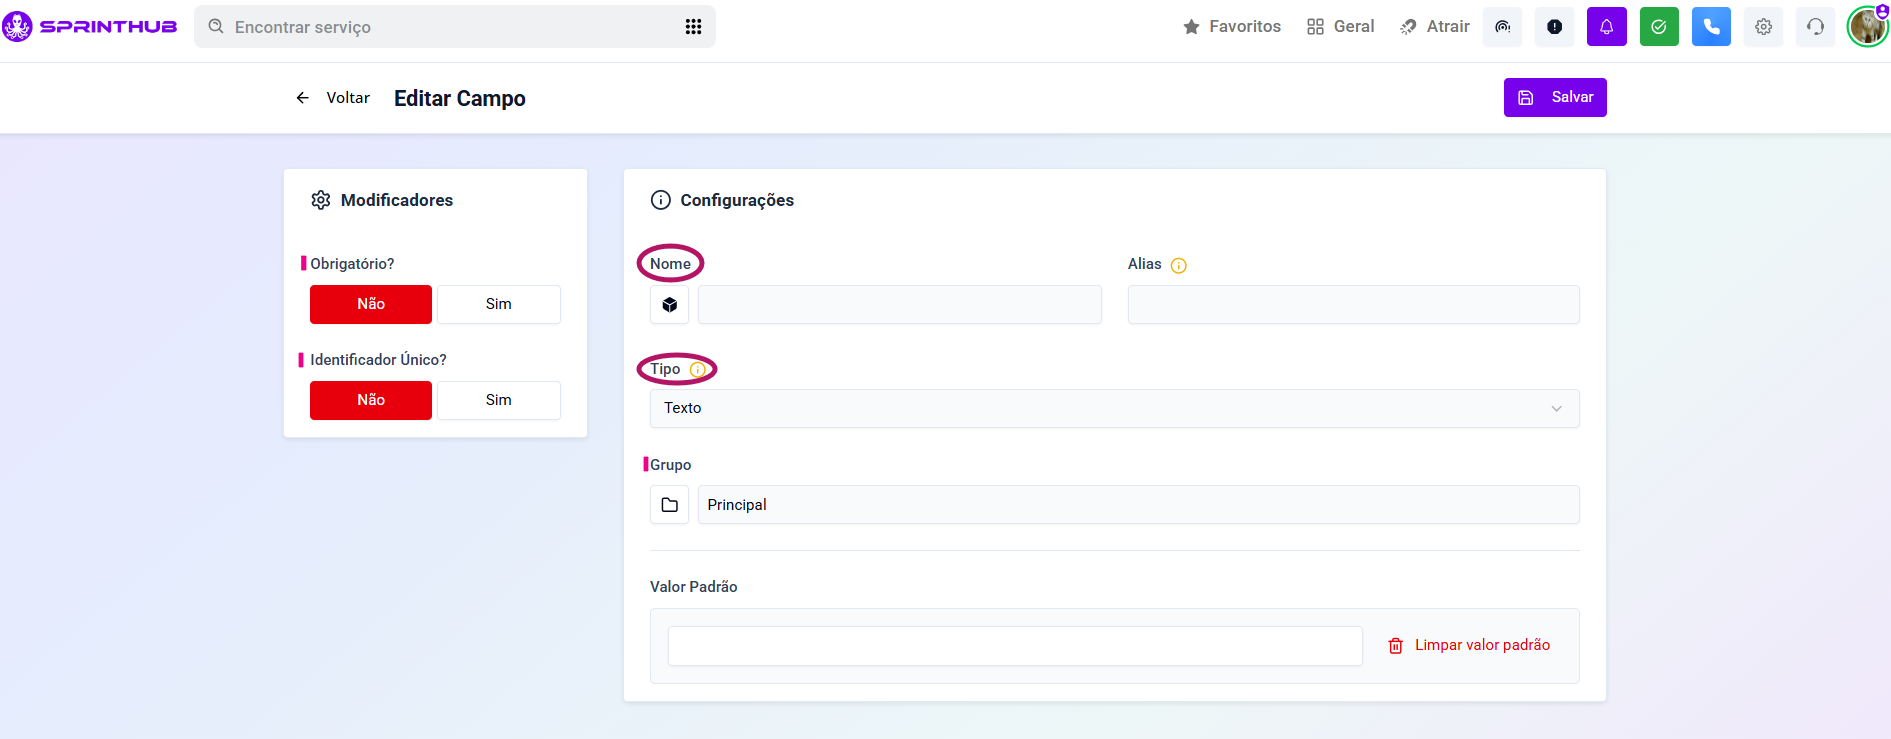
Task: Click into the Alias input field
Action: point(1352,305)
